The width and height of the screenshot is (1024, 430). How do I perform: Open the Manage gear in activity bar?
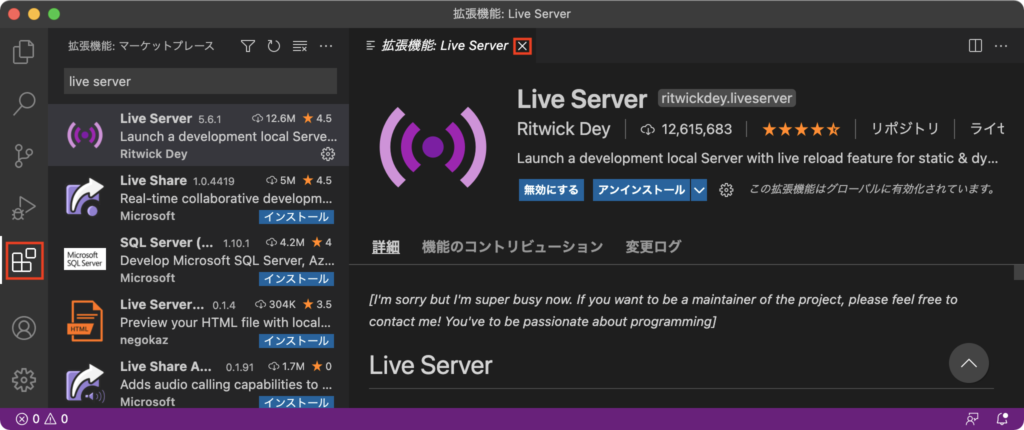[x=24, y=379]
